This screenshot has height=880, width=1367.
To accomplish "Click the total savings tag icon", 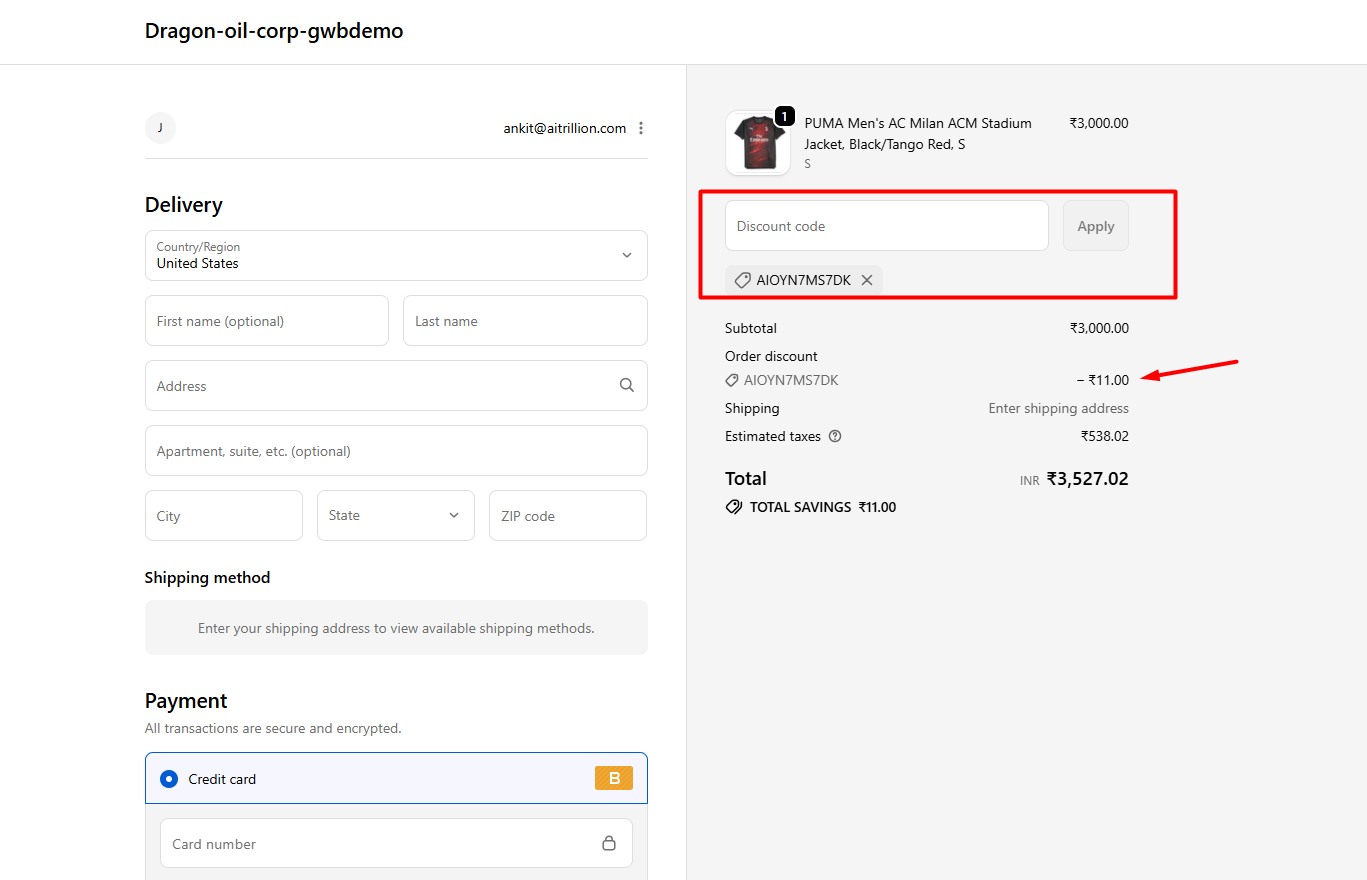I will [734, 507].
